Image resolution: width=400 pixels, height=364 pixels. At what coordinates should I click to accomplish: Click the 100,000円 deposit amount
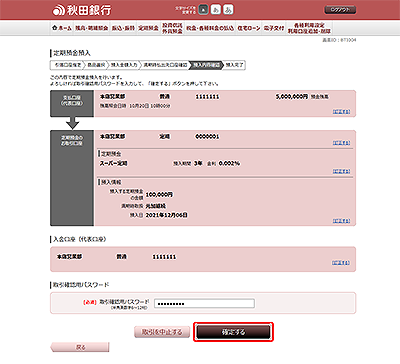159,194
